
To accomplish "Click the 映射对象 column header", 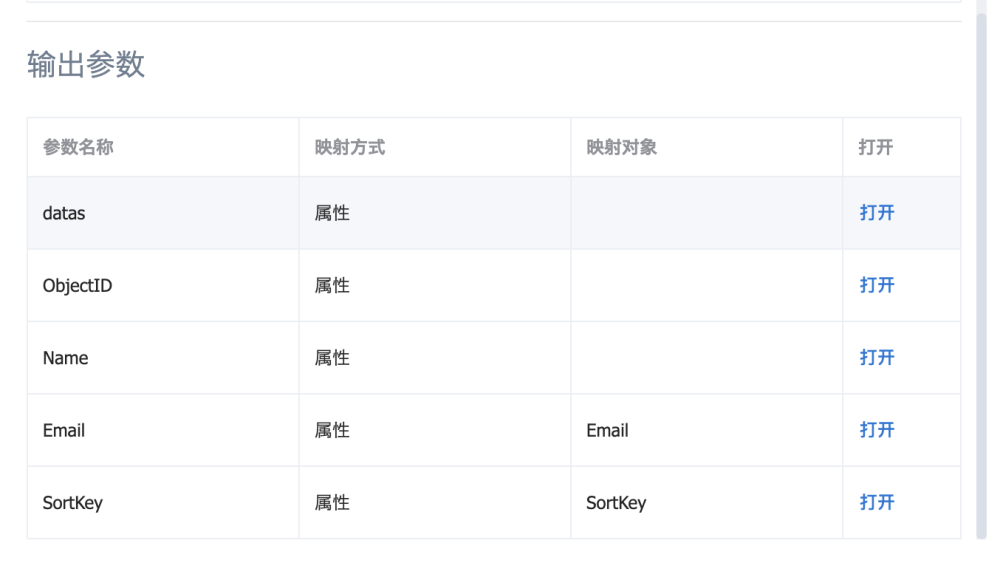I will [621, 148].
